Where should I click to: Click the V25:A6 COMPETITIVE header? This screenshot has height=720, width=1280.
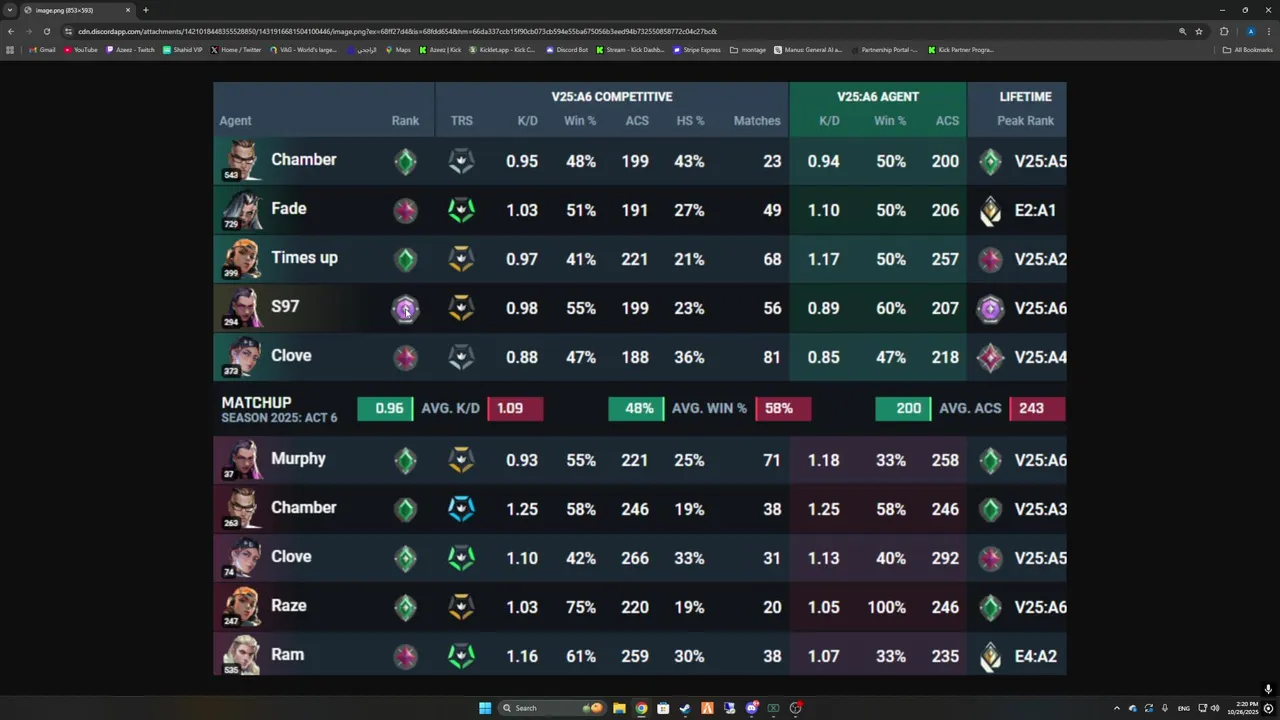pos(612,97)
